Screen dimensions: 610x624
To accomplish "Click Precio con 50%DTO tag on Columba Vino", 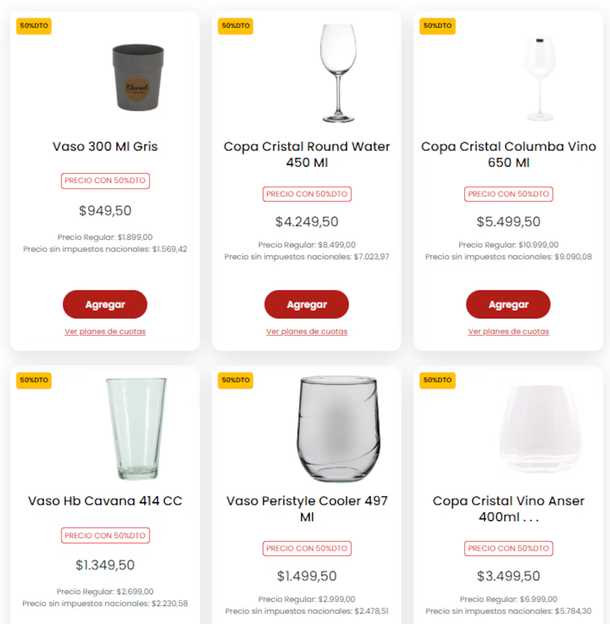I will (508, 194).
